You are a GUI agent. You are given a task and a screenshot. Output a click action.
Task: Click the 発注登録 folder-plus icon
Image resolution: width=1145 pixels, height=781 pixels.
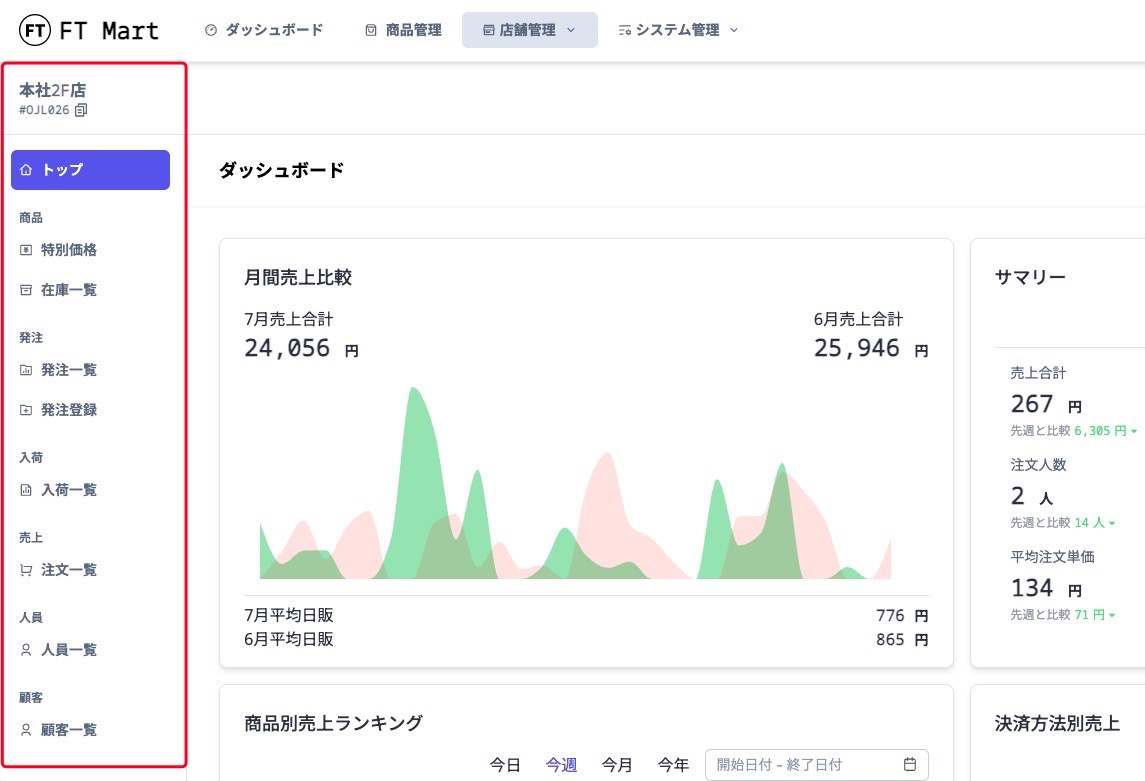[27, 410]
